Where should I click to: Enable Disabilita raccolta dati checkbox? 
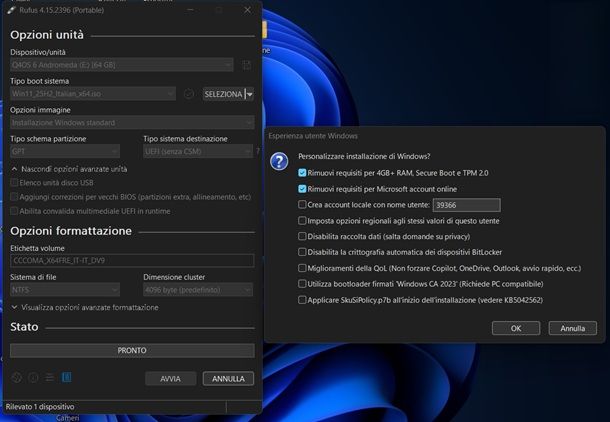(302, 236)
